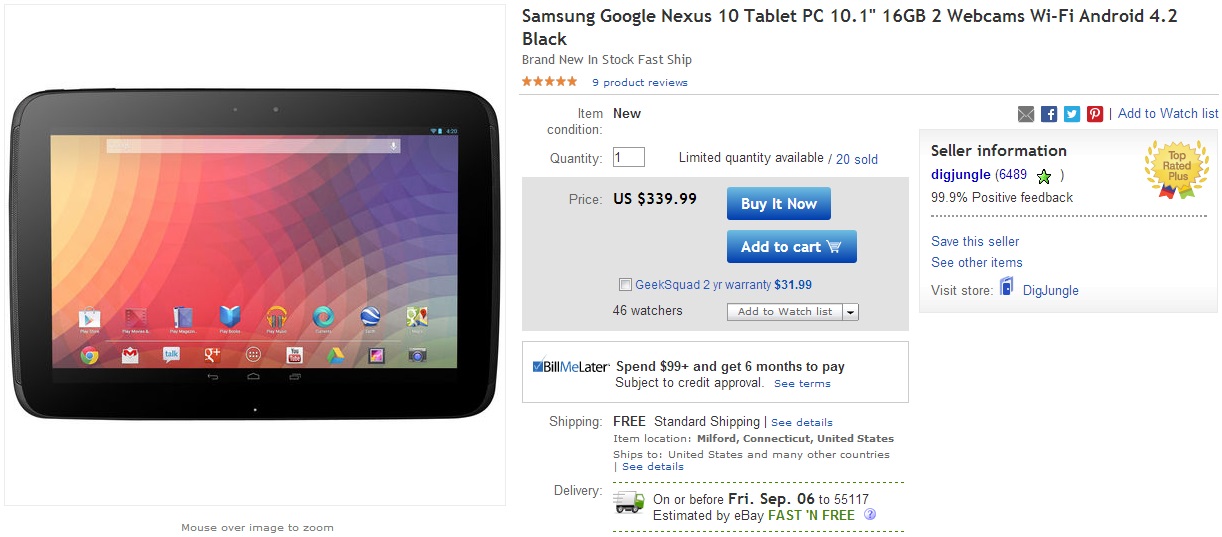
Task: Click the five-star product rating
Action: [549, 82]
